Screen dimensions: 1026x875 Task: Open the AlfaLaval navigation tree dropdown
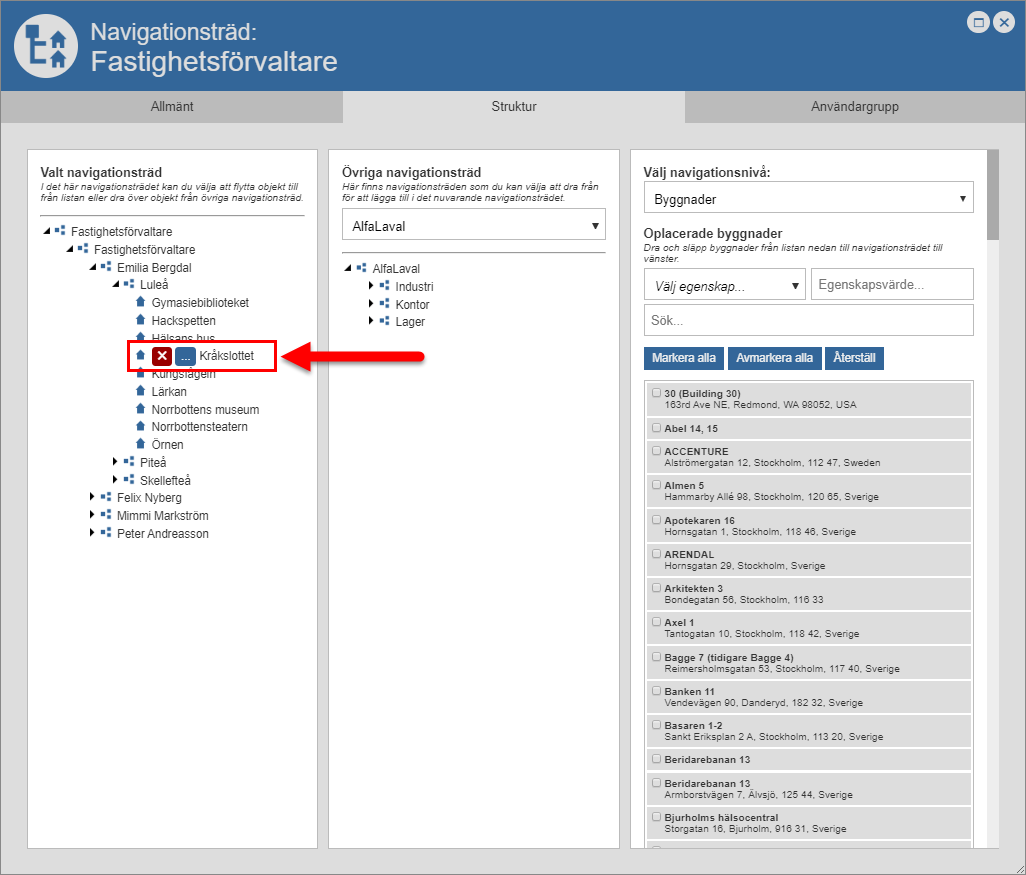[x=473, y=226]
